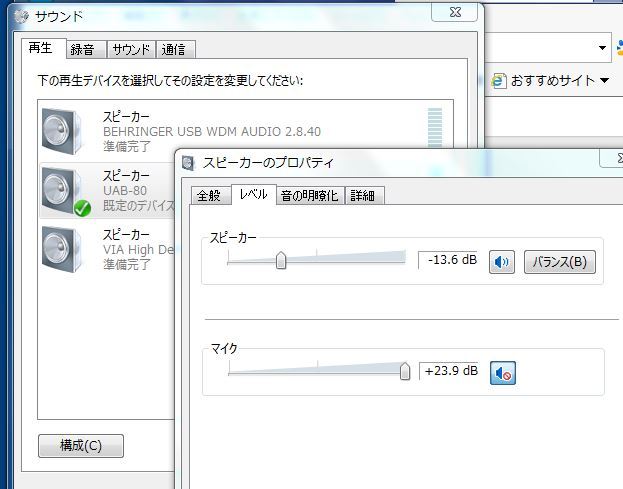Click the icon beside おすすめサイト
The width and height of the screenshot is (623, 489).
[x=499, y=80]
